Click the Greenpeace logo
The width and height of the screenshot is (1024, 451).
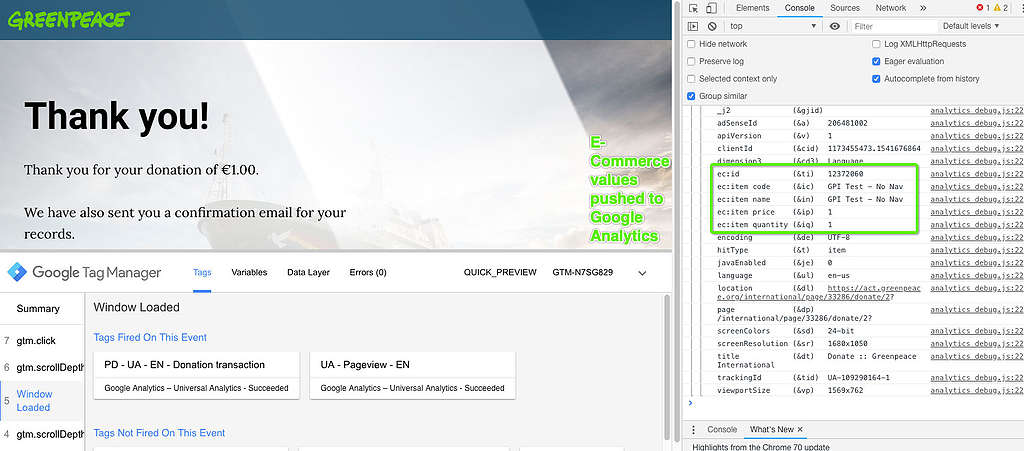(68, 18)
